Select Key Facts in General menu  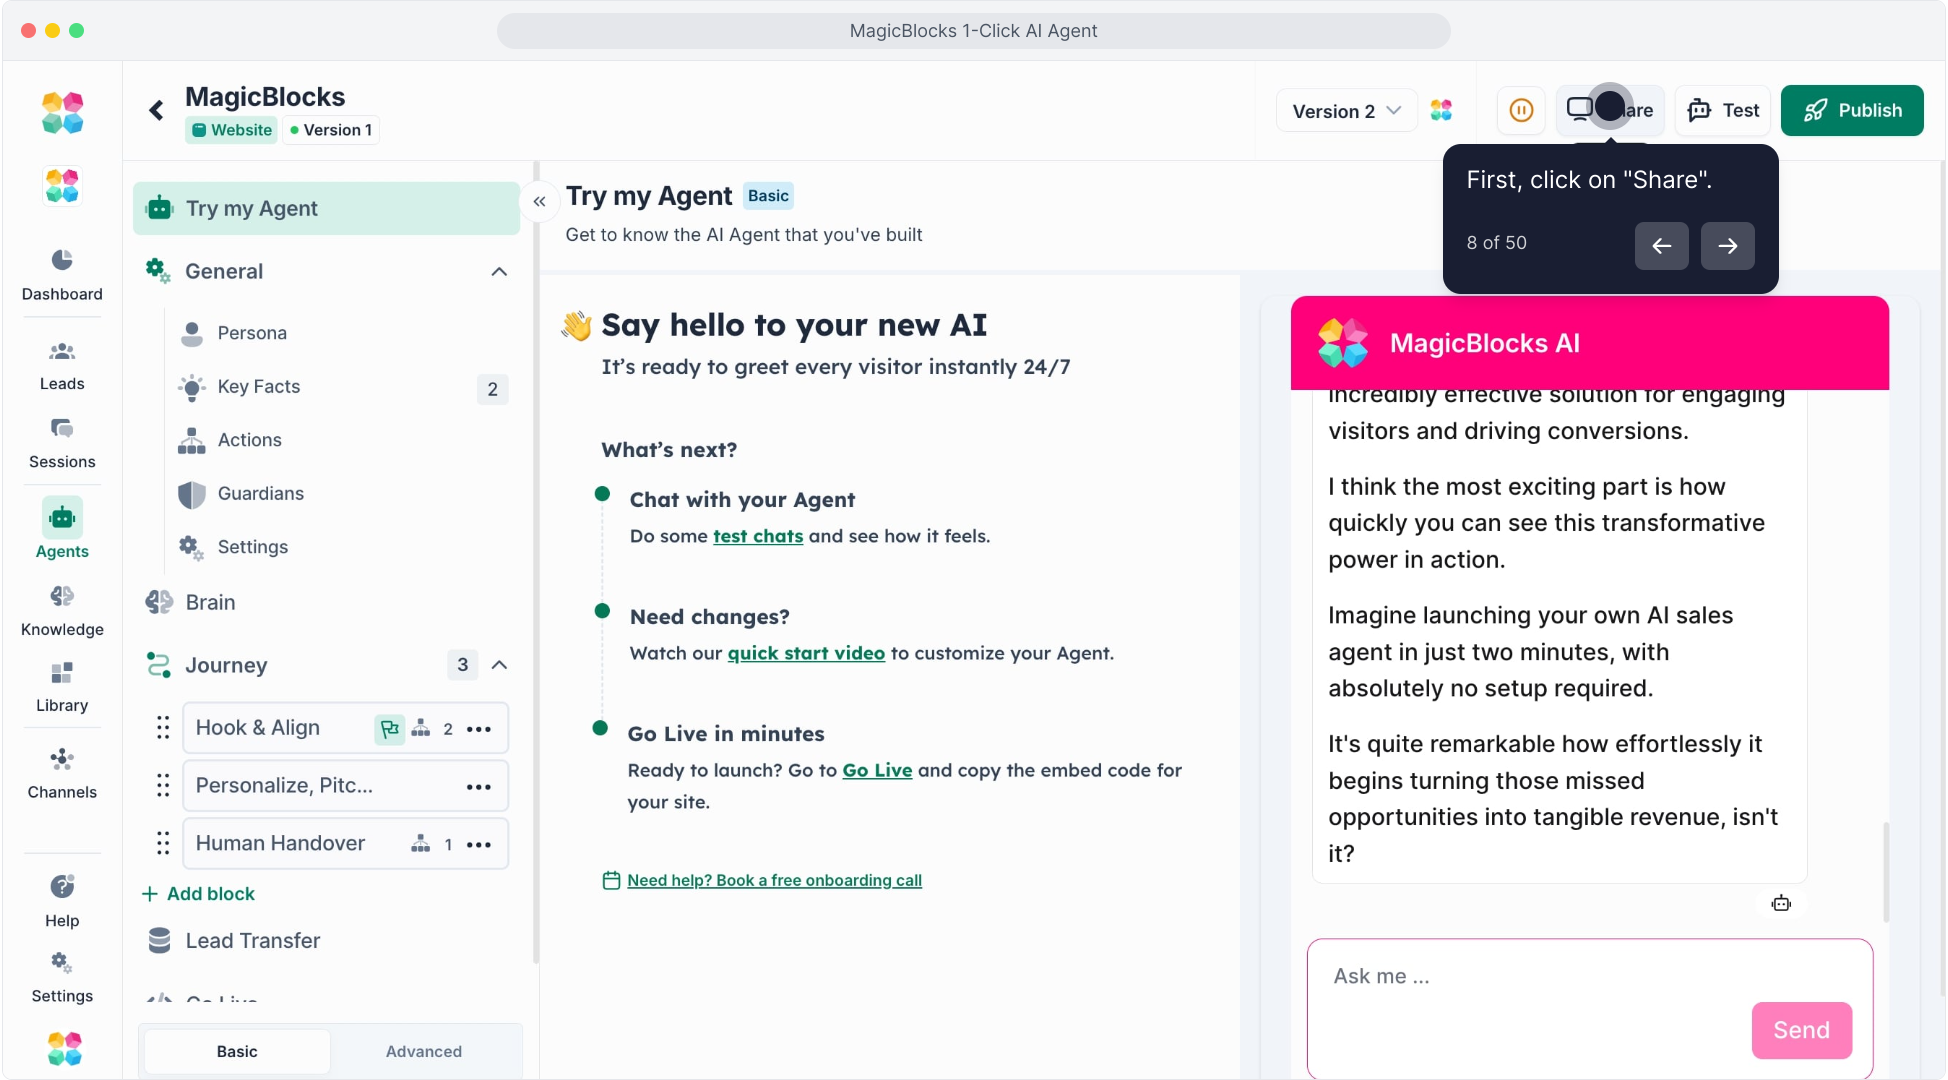pyautogui.click(x=259, y=387)
